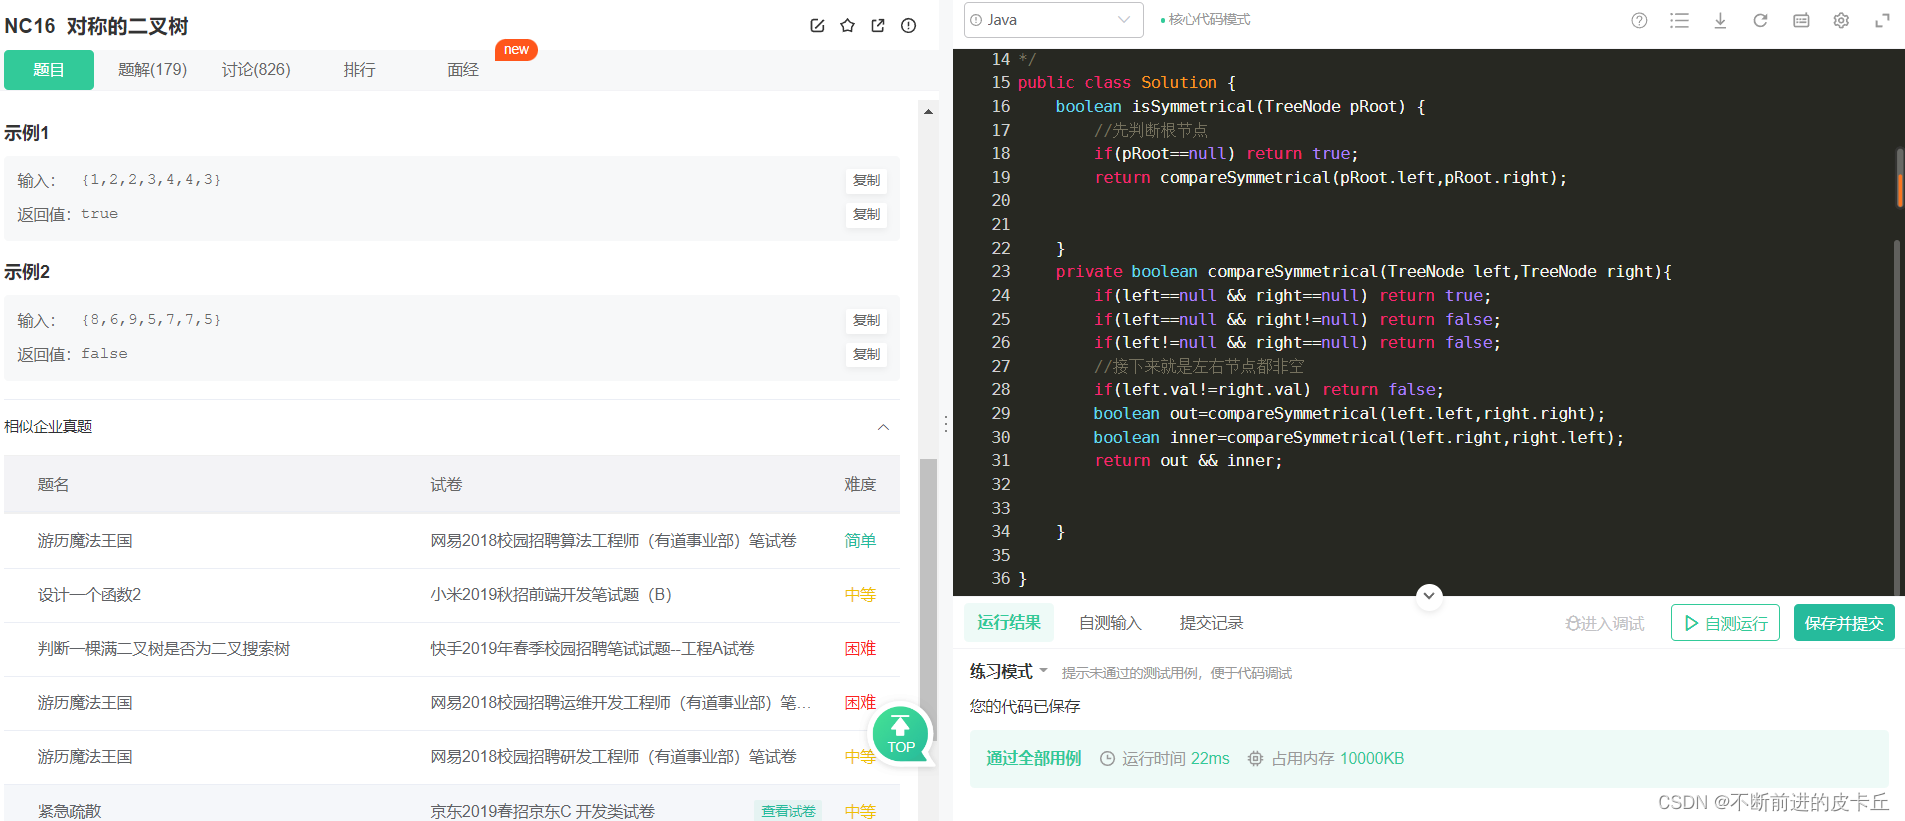Open 游历魔法王国 from the 研发工程师 exam row
Image resolution: width=1905 pixels, height=821 pixels.
[85, 757]
